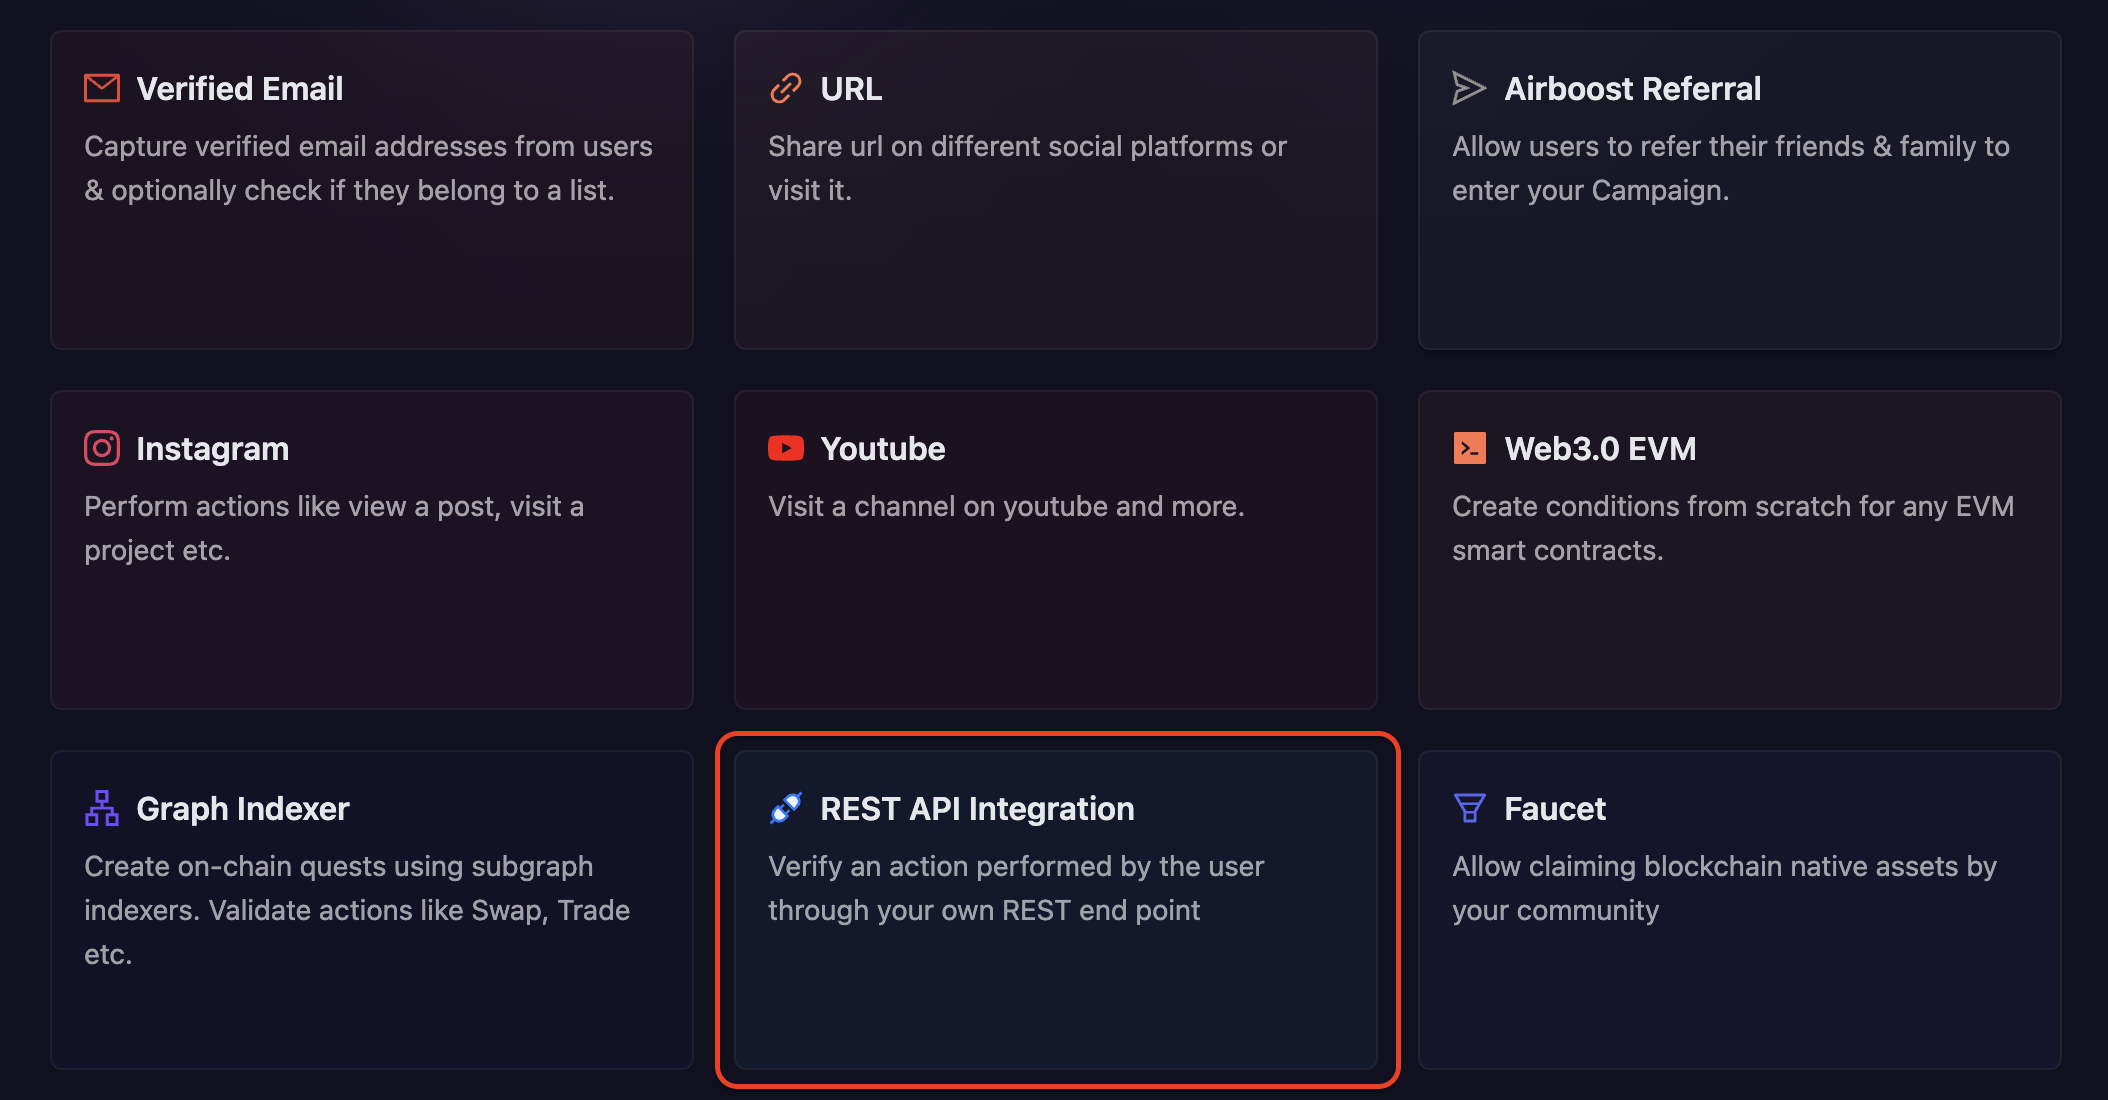Click the URL chain-link icon
The width and height of the screenshot is (2108, 1100).
click(x=785, y=88)
